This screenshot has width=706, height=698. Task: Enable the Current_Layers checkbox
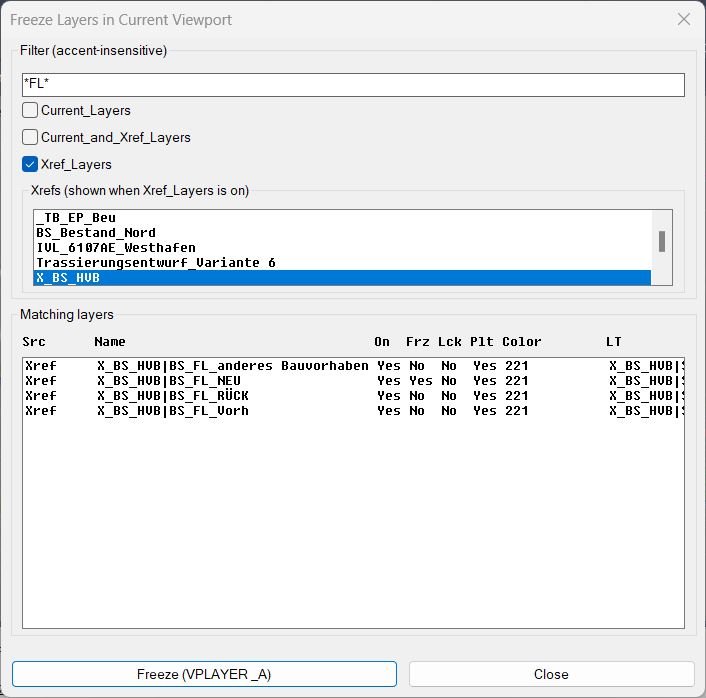(x=31, y=111)
